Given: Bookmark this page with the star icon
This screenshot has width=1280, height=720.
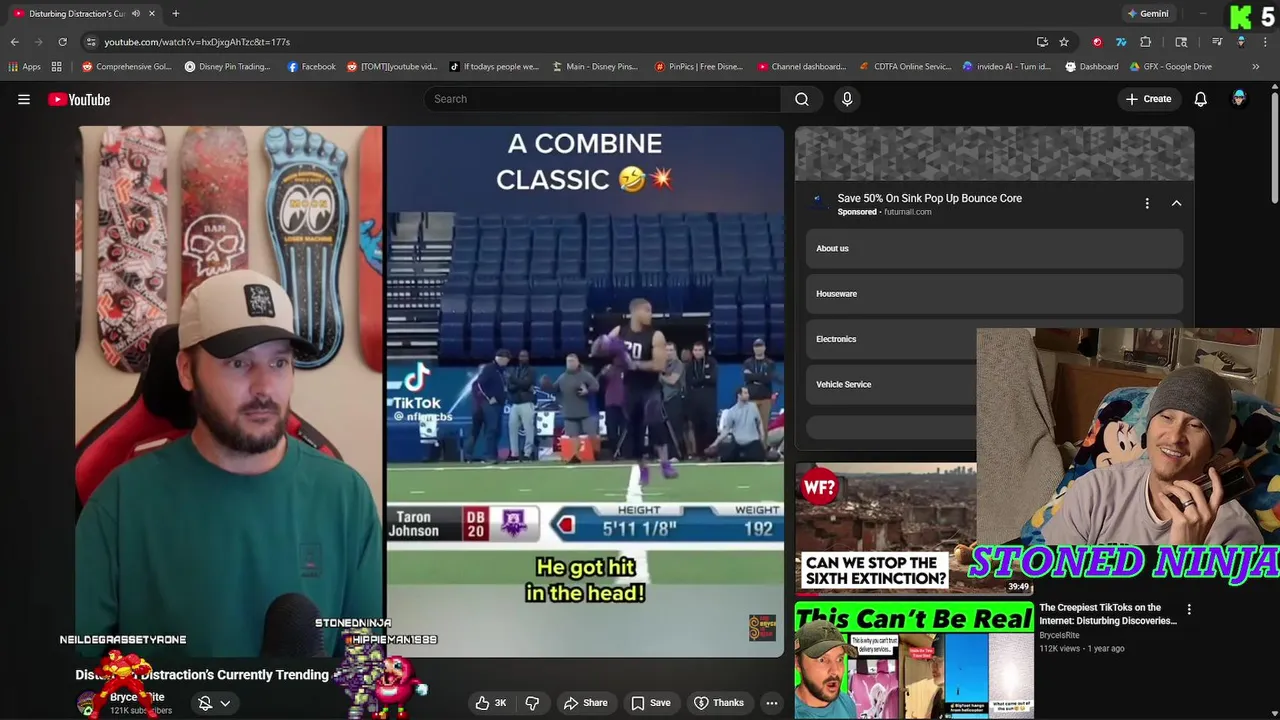Looking at the screenshot, I should 1064,42.
